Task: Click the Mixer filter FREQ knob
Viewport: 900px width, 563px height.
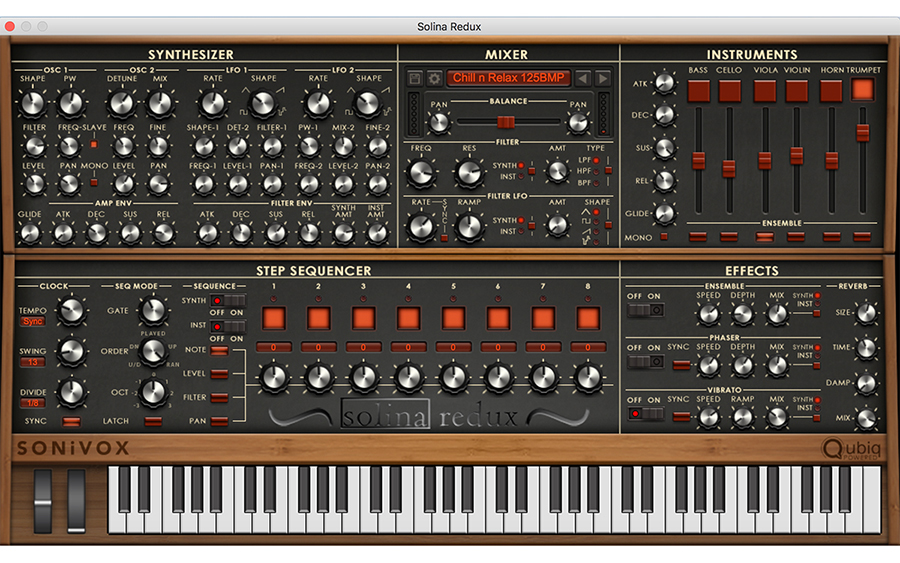Action: click(421, 173)
